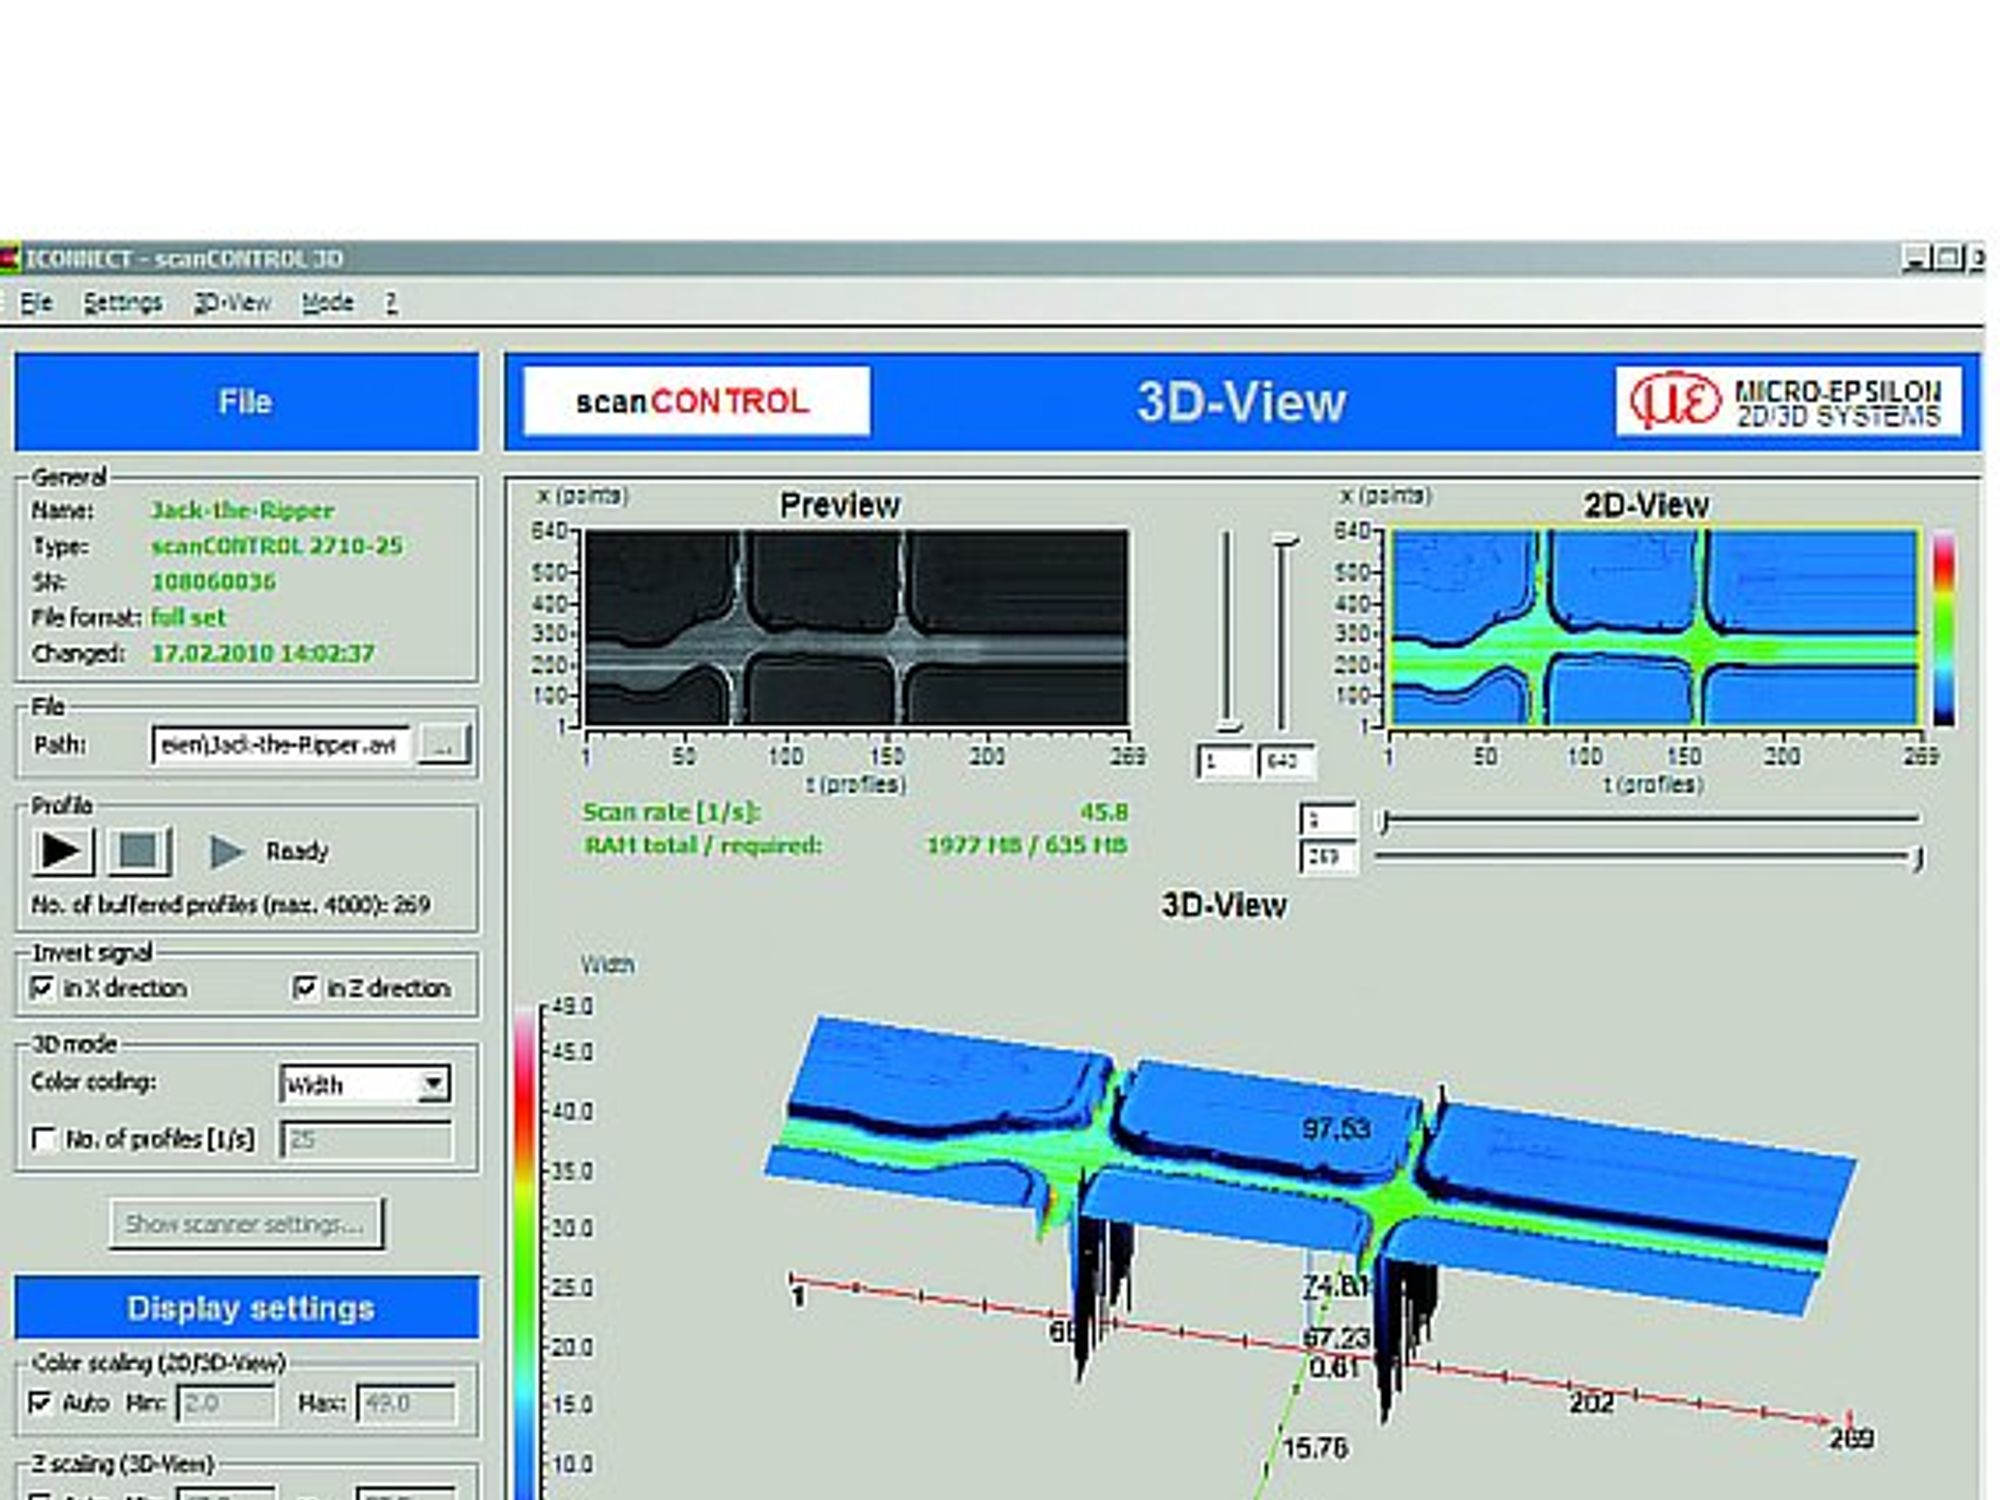This screenshot has width=2000, height=1500.
Task: Click the Micro-Epsilon logo
Action: [x=1788, y=402]
